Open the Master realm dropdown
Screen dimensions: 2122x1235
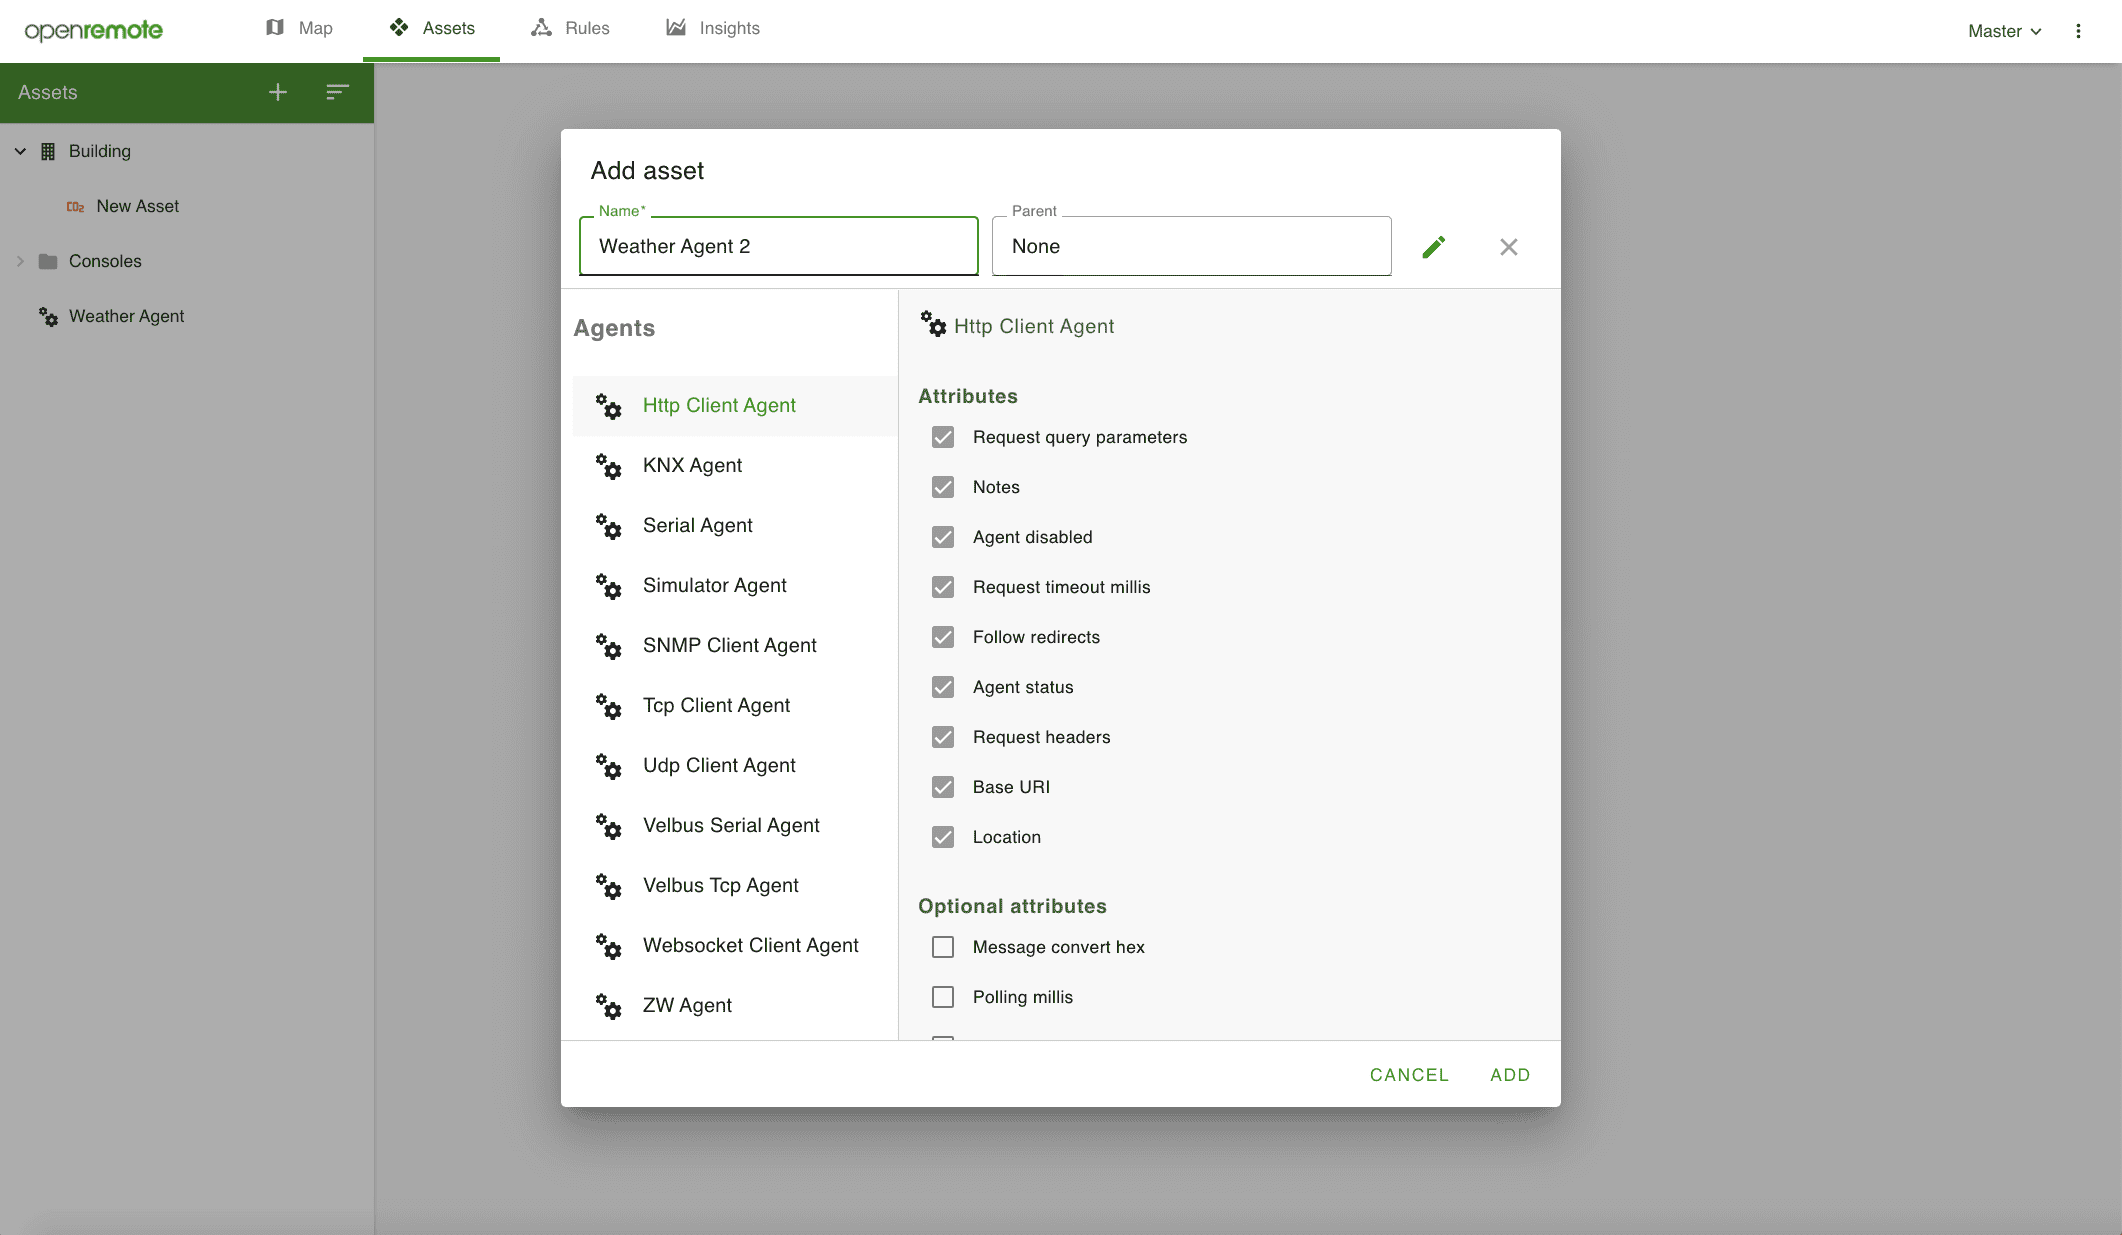(x=2004, y=31)
